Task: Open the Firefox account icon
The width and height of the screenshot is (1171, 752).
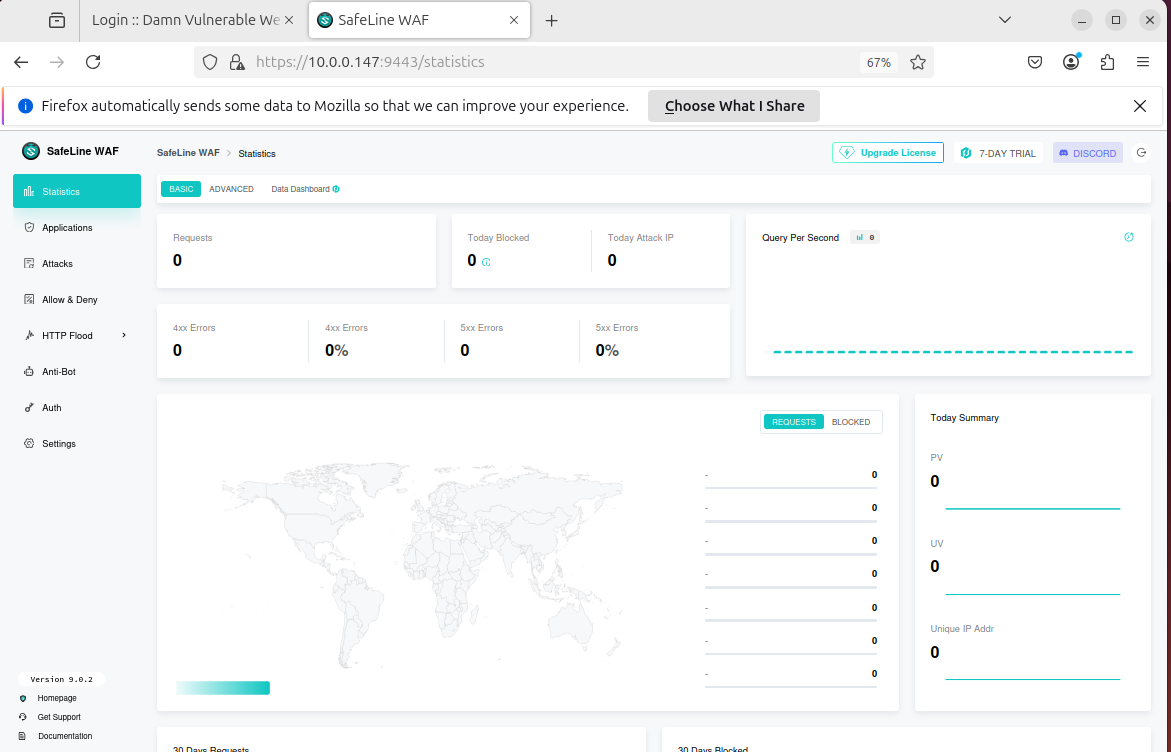Action: (x=1071, y=62)
